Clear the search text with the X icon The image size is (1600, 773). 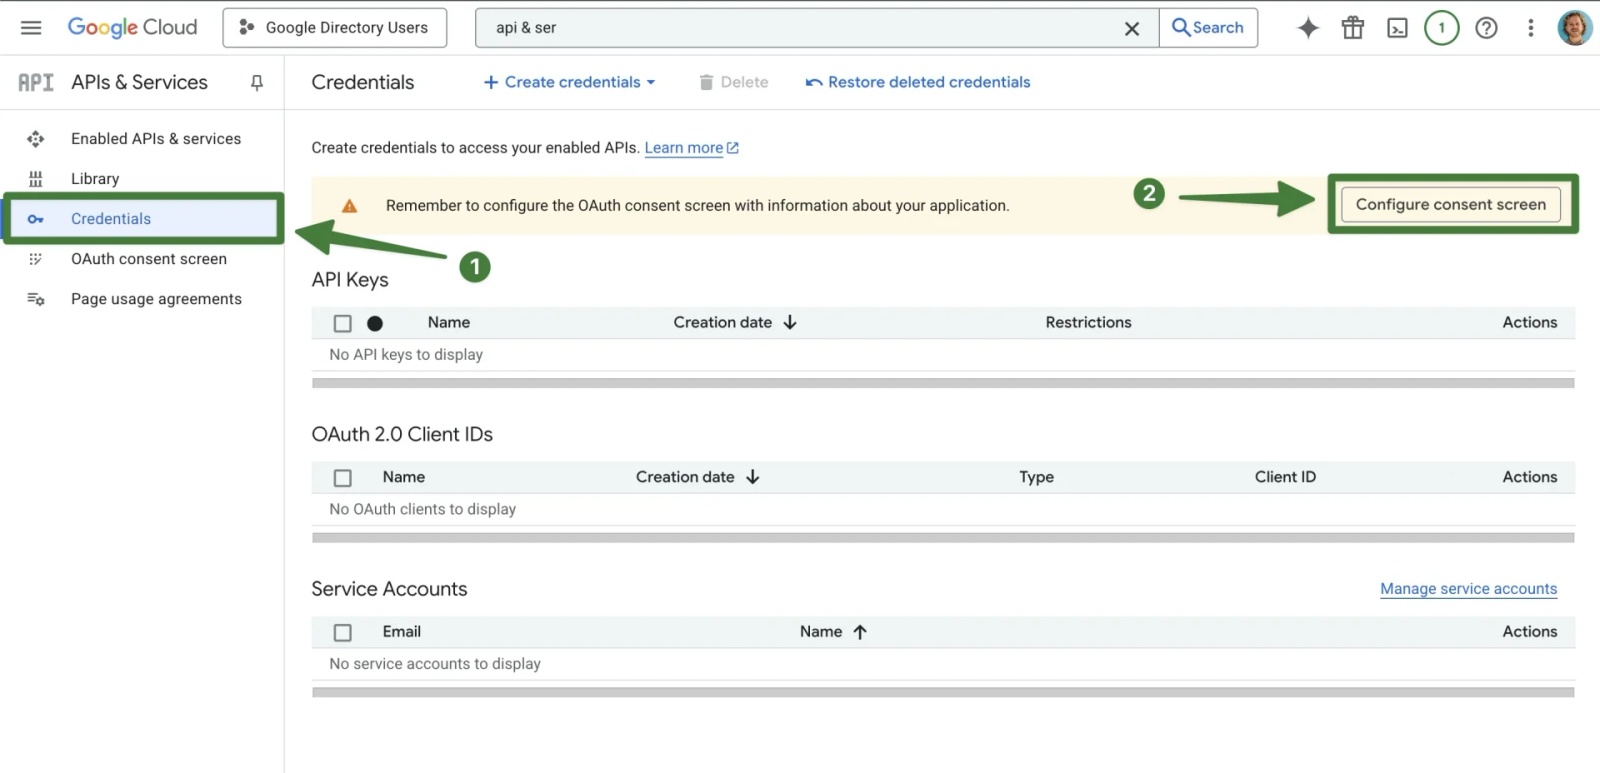click(1132, 29)
